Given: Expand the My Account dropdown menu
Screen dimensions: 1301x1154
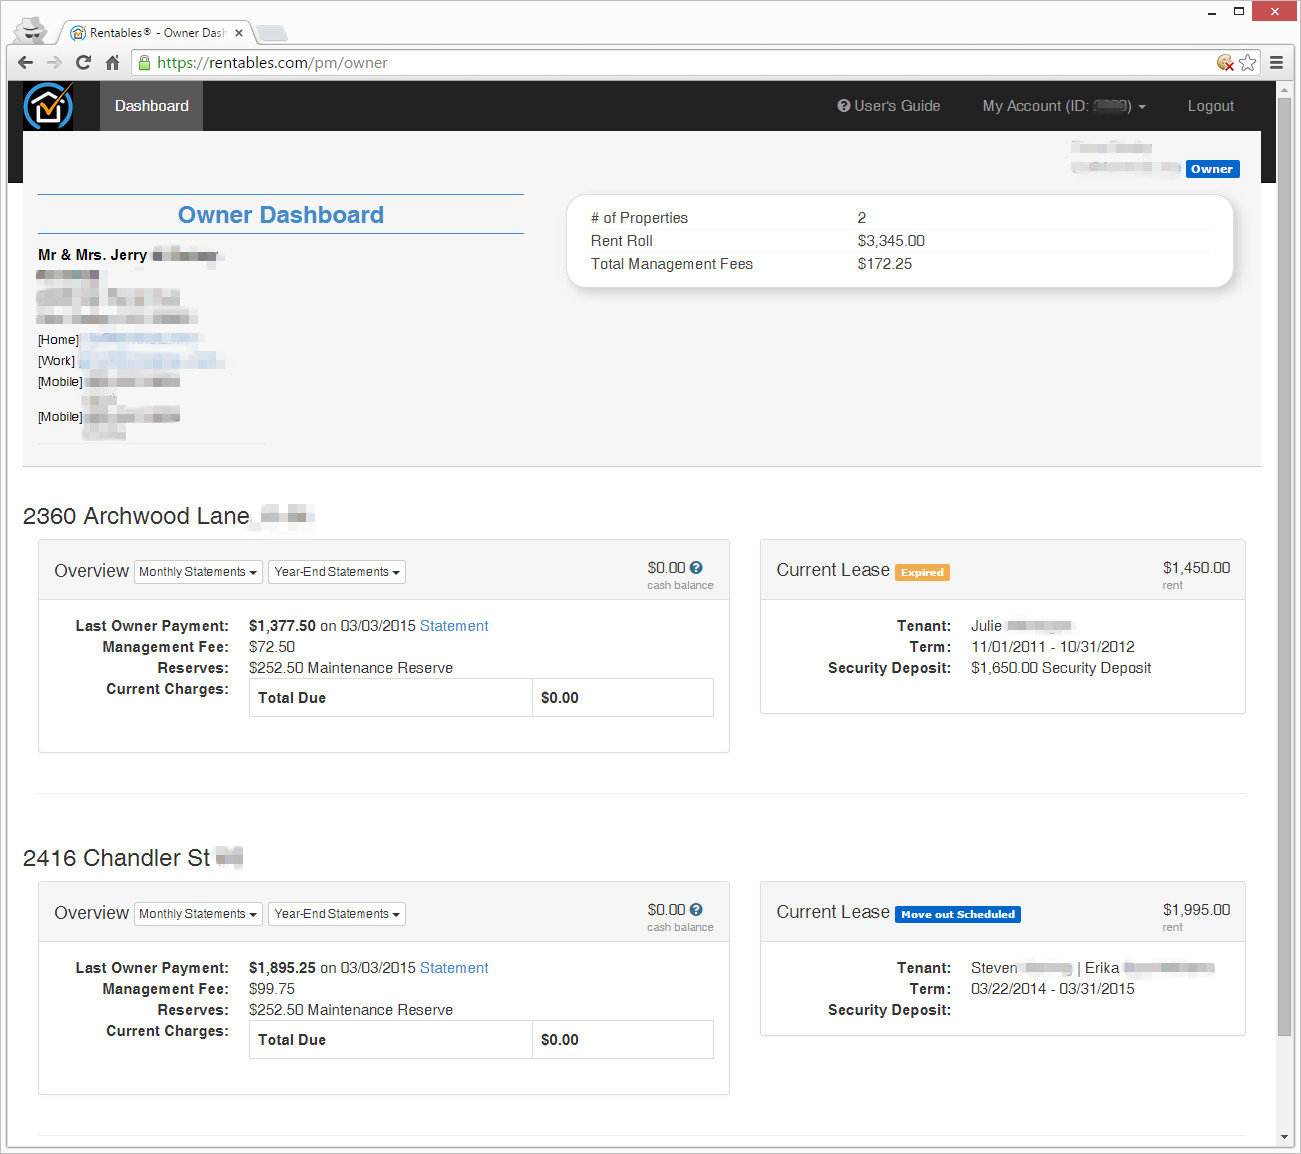Looking at the screenshot, I should click(1064, 106).
